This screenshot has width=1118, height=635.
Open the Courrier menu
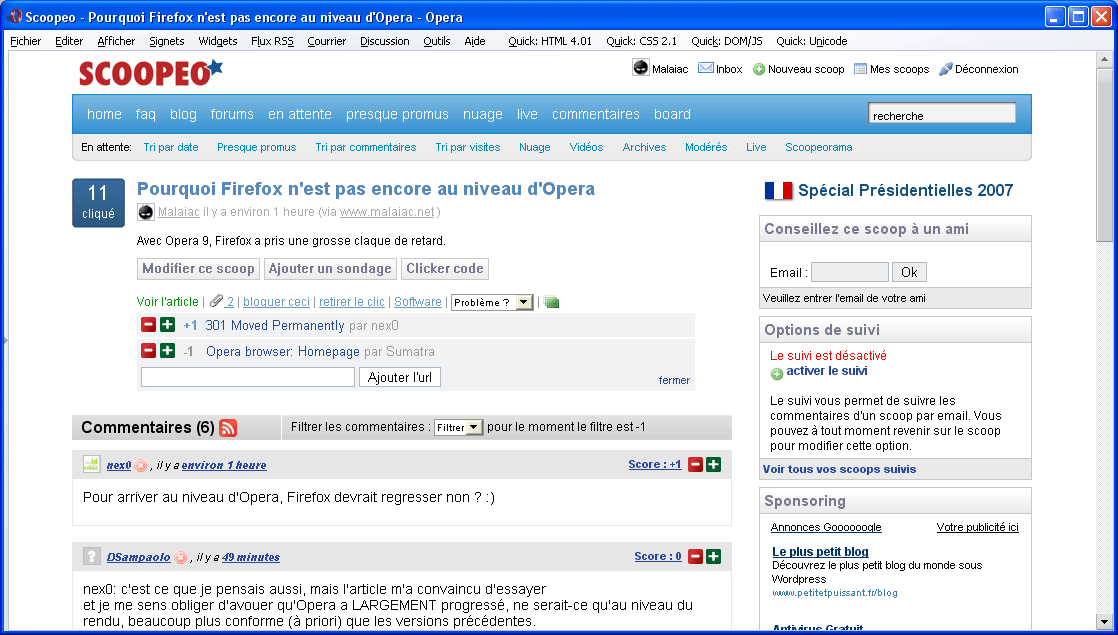[x=327, y=41]
